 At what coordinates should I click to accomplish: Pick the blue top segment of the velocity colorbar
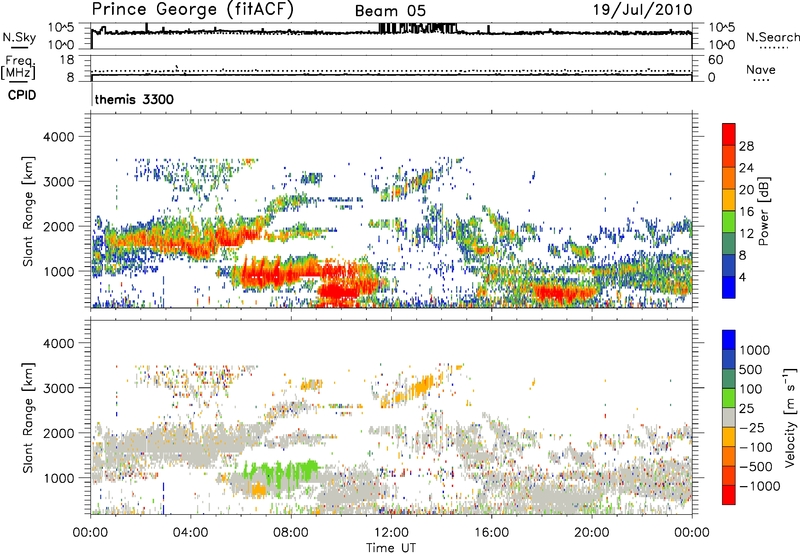729,340
